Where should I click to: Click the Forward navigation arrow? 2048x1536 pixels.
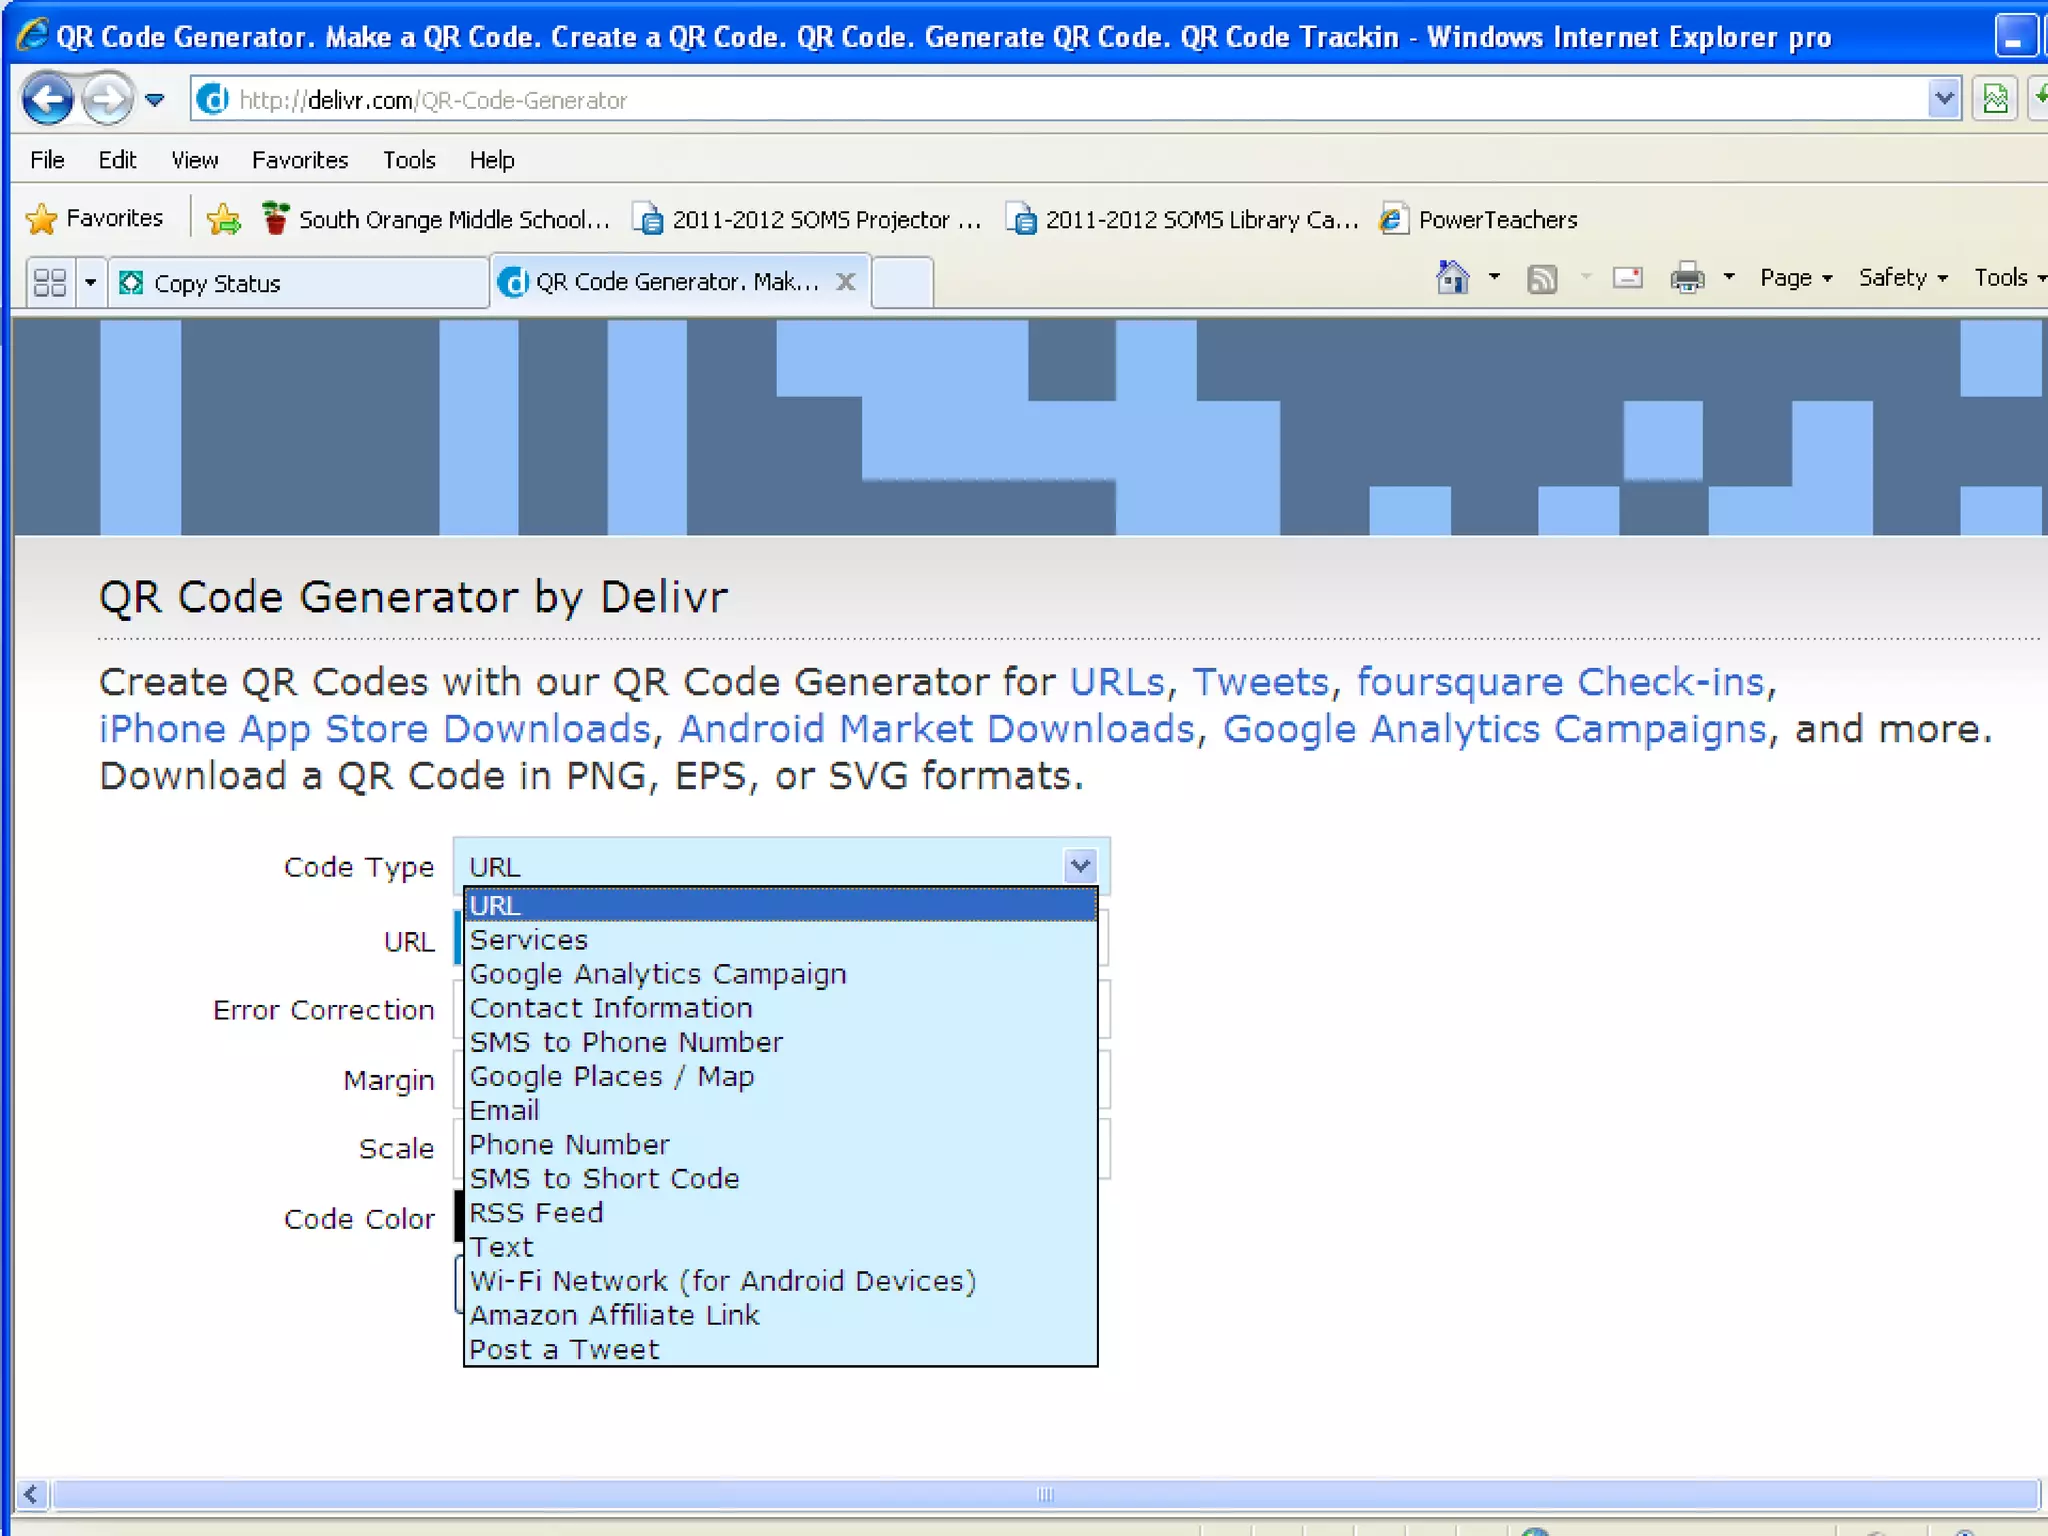[x=107, y=99]
